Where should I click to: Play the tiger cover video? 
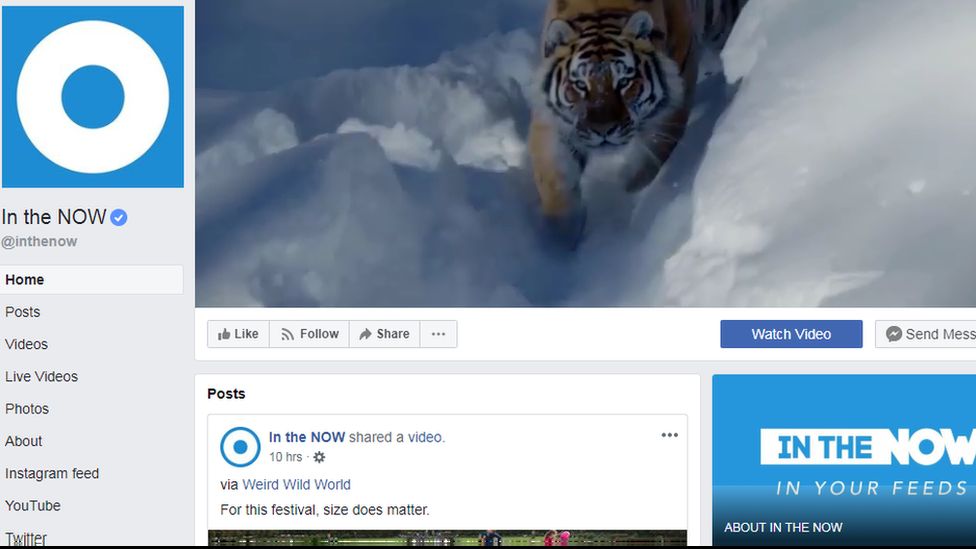[585, 153]
